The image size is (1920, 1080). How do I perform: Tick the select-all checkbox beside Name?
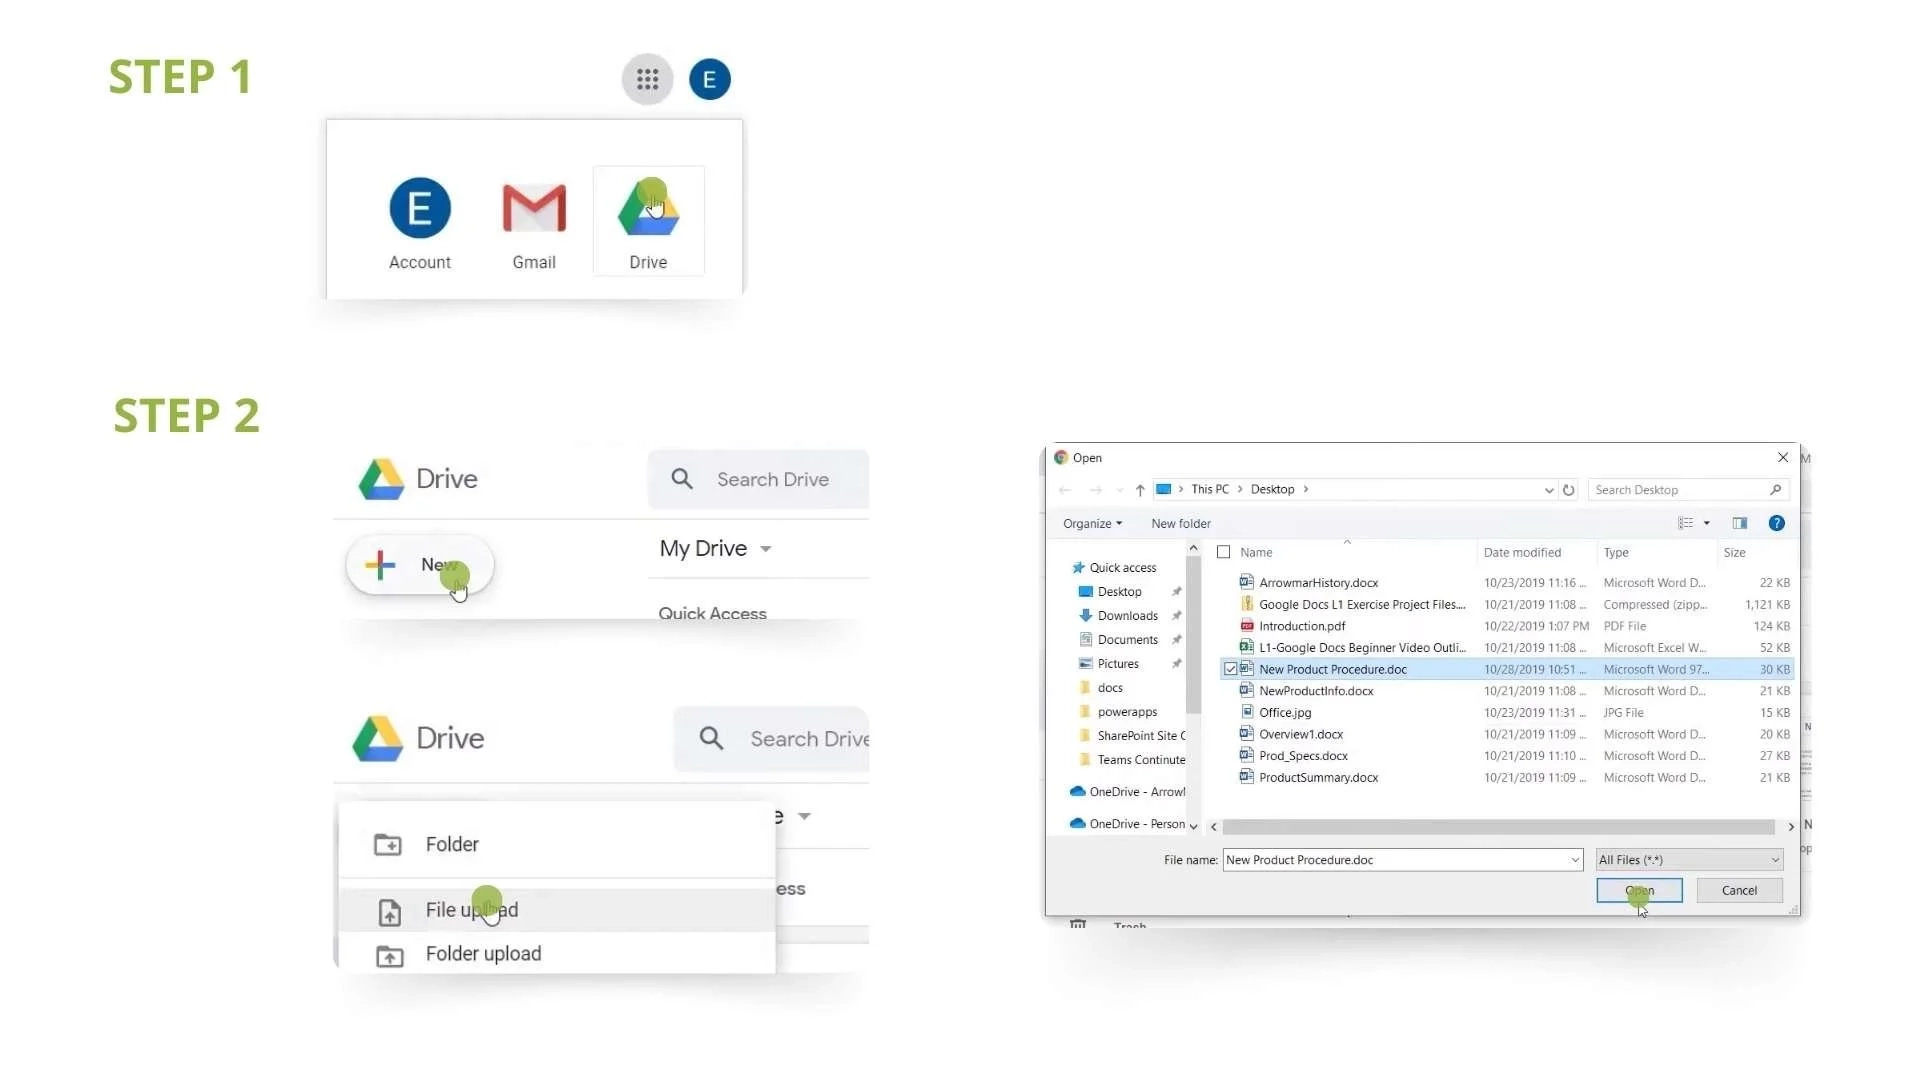(x=1223, y=552)
